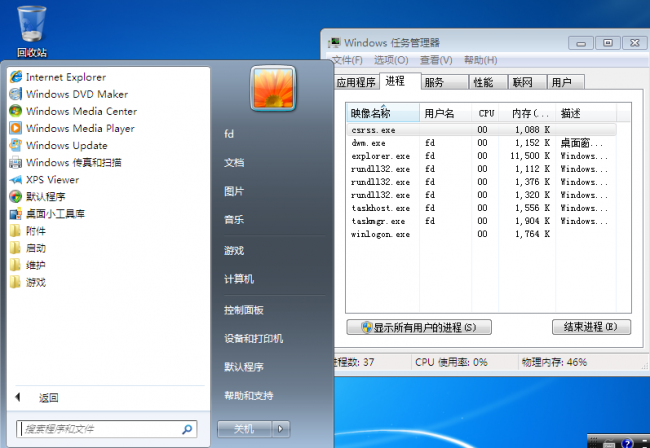
Task: Select the rundll32.exe row using 1,376 K
Action: pos(482,182)
